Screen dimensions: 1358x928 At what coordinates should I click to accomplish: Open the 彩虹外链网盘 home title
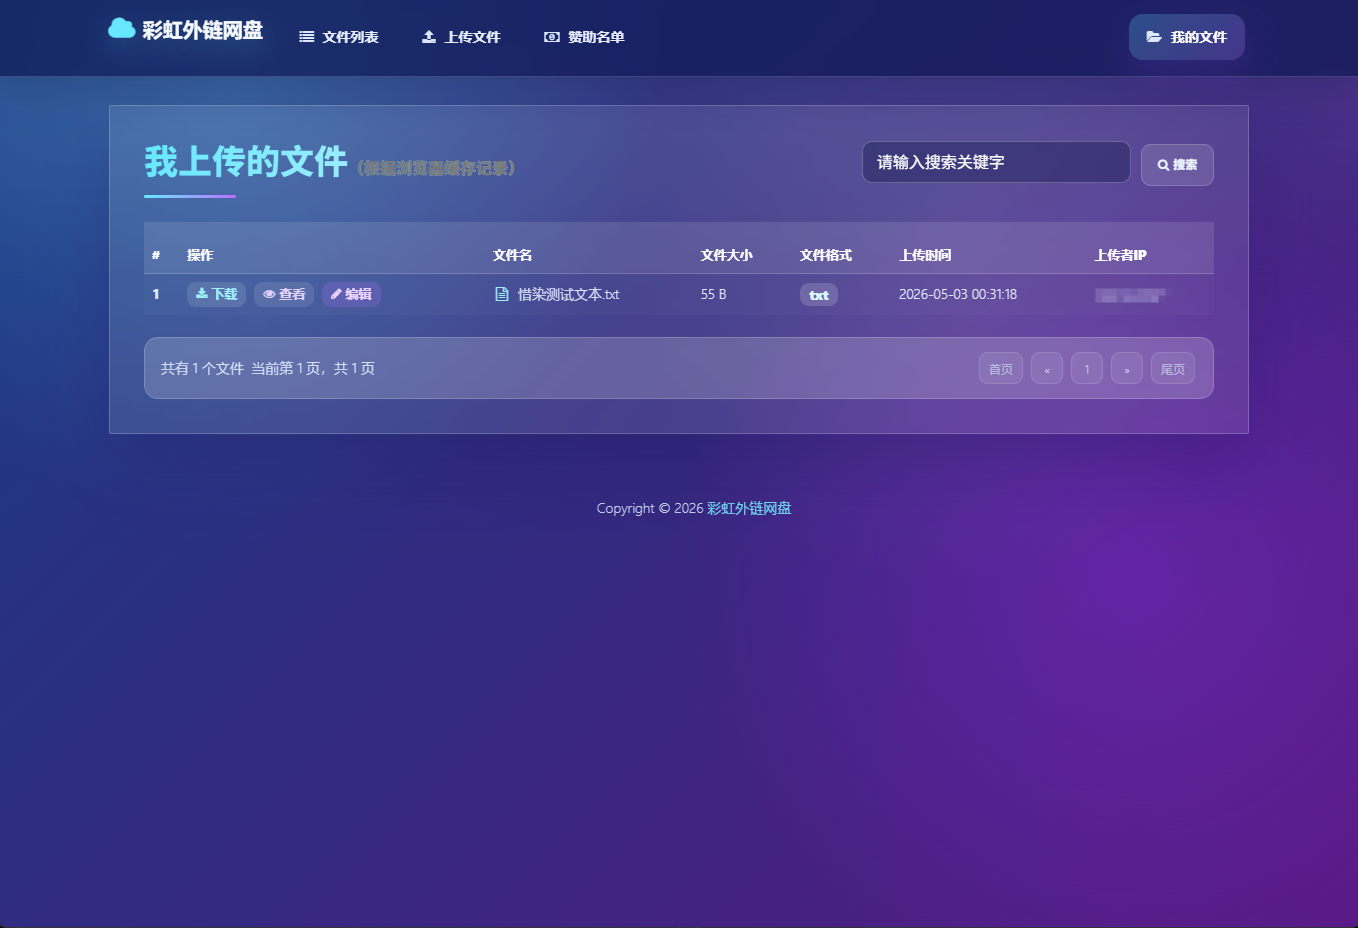coord(202,30)
